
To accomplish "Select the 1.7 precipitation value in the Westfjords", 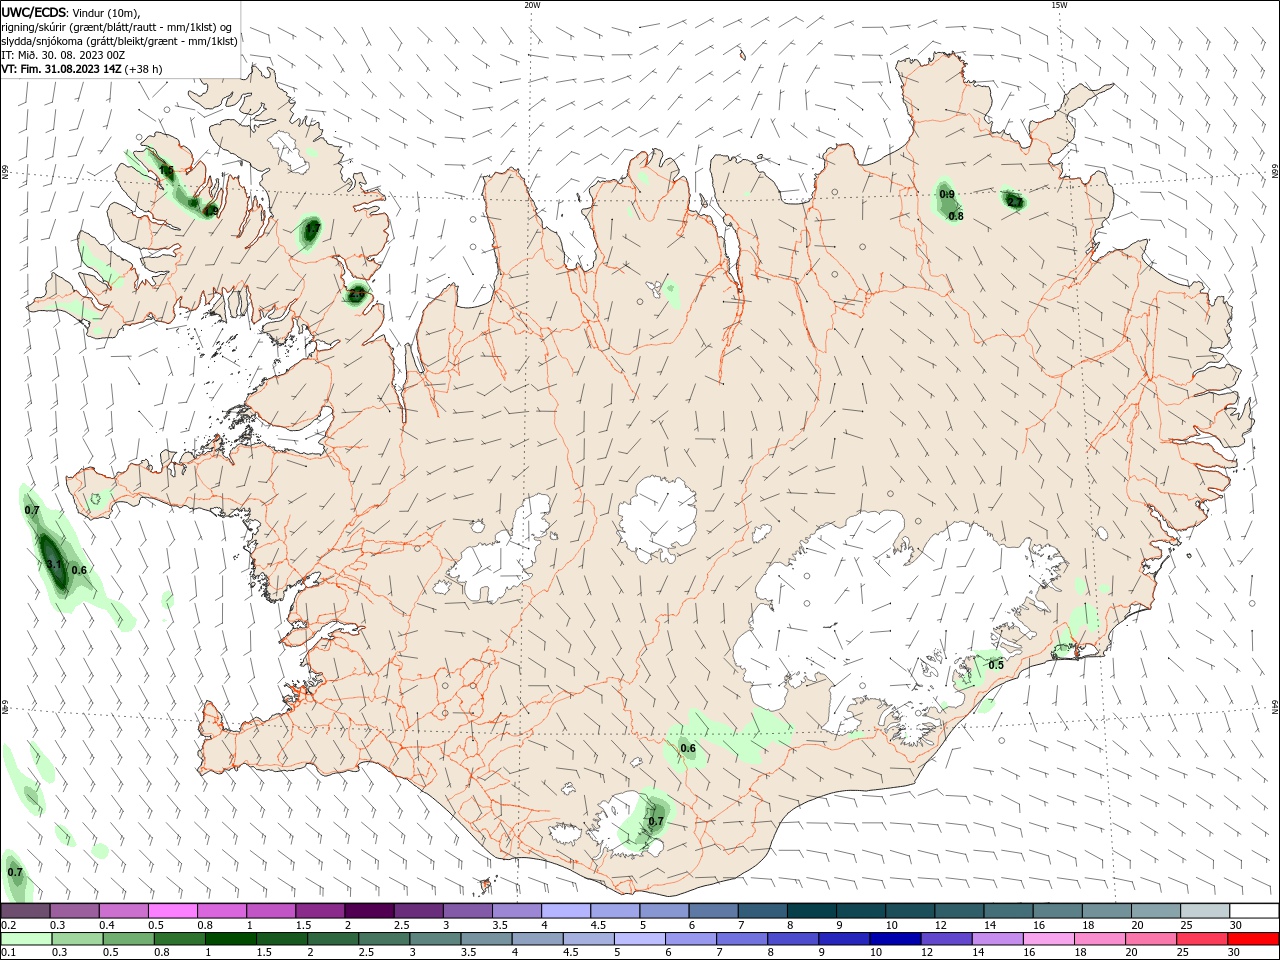I will click(x=311, y=229).
